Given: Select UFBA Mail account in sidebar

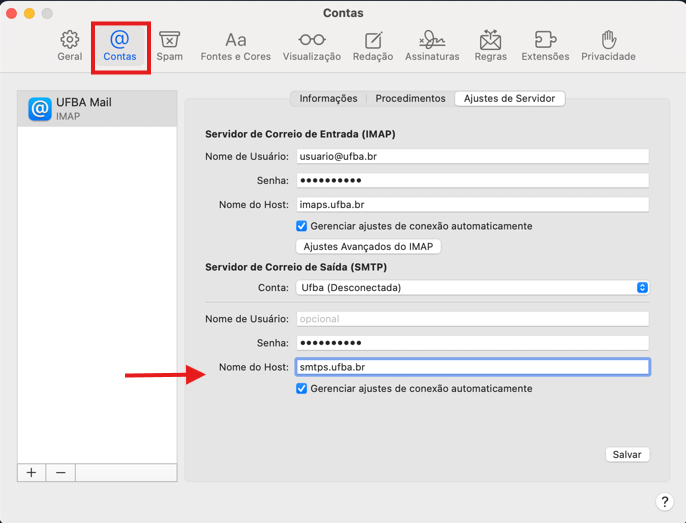Looking at the screenshot, I should (97, 109).
